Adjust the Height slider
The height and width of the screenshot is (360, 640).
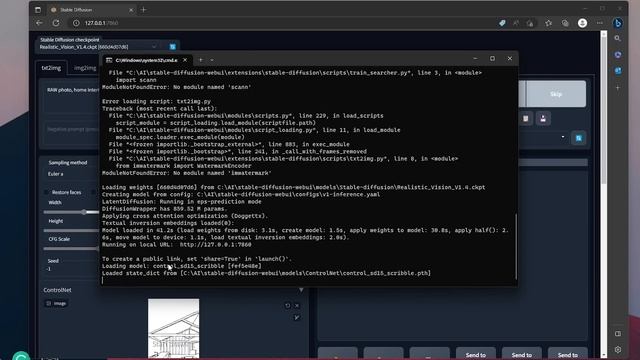pos(71,230)
